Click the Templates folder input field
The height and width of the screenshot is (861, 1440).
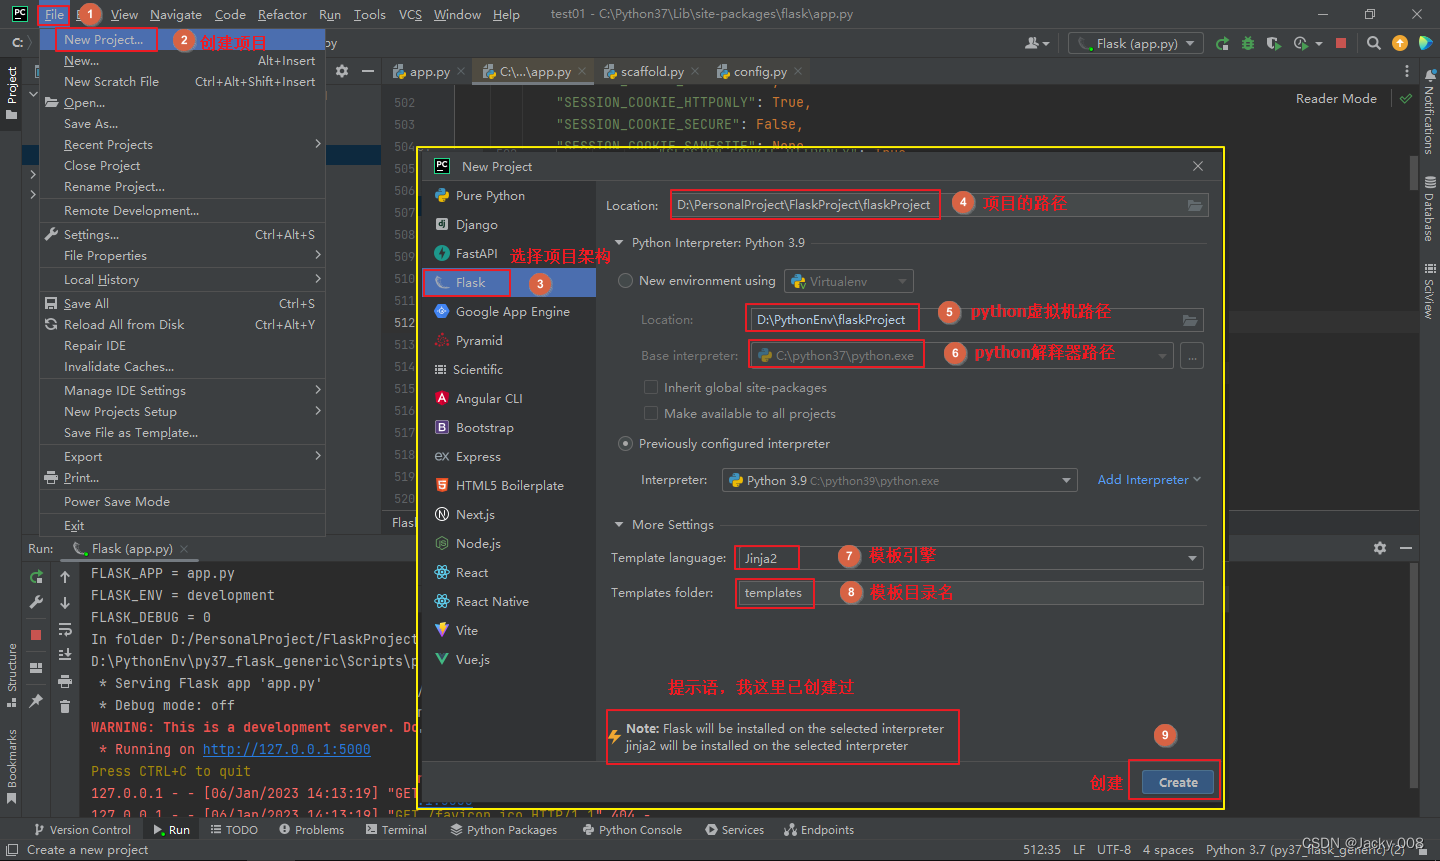[x=969, y=593]
